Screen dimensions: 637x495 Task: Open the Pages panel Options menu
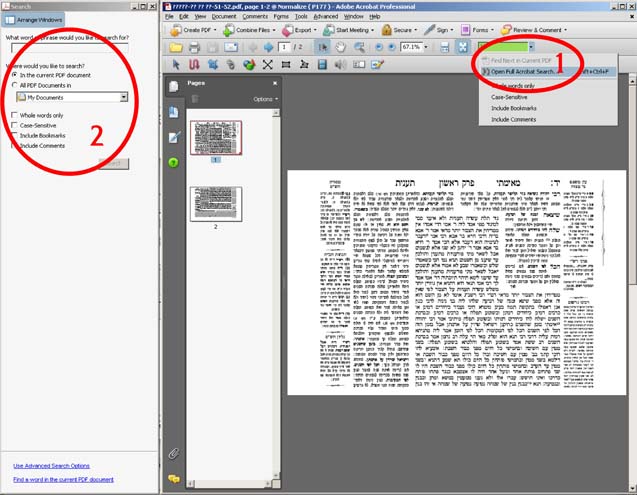tap(266, 99)
